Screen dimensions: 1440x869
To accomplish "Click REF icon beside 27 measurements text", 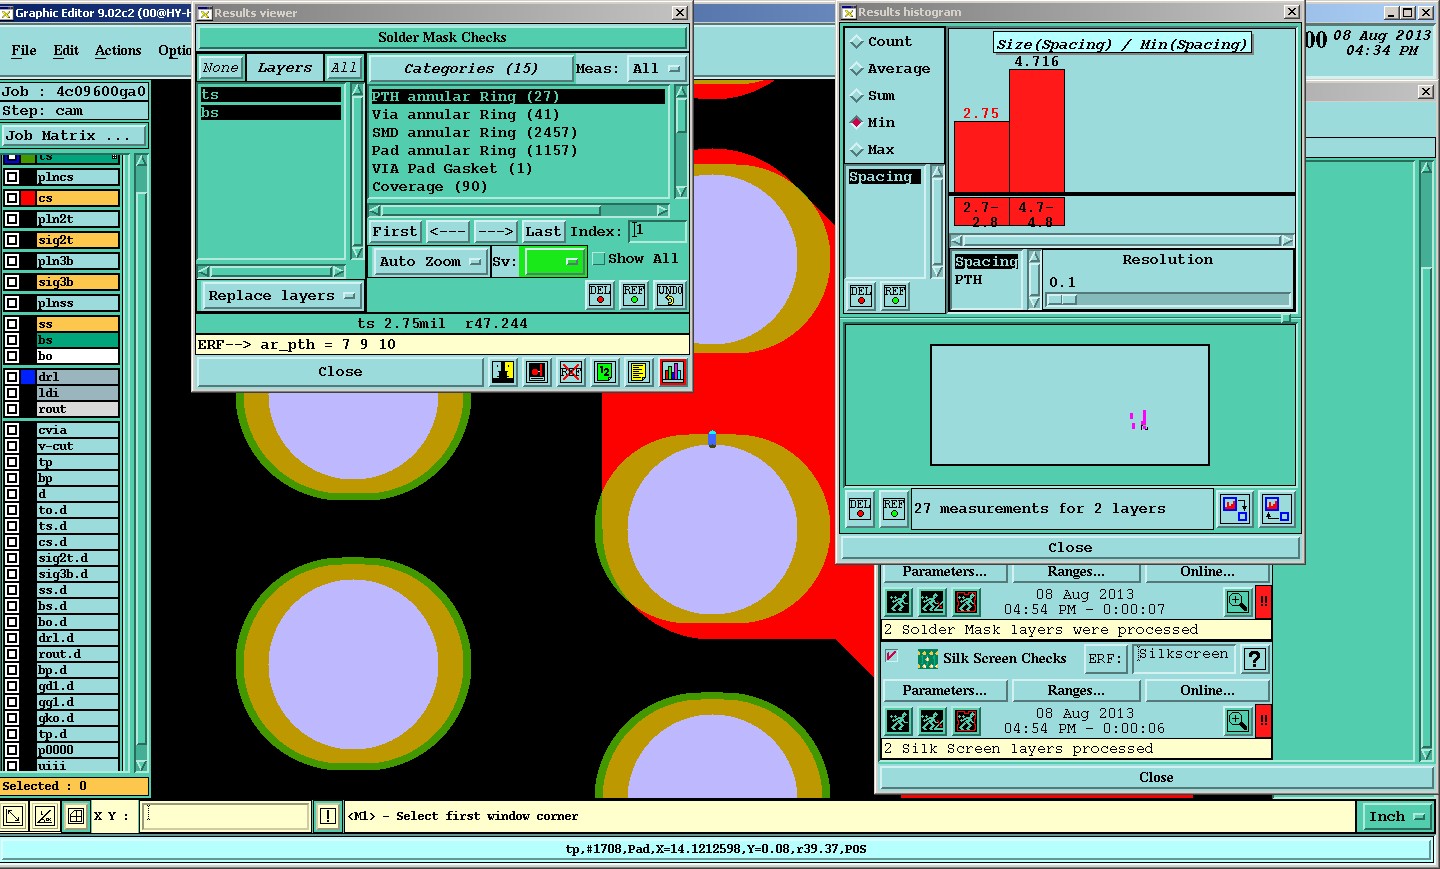I will click(x=894, y=509).
